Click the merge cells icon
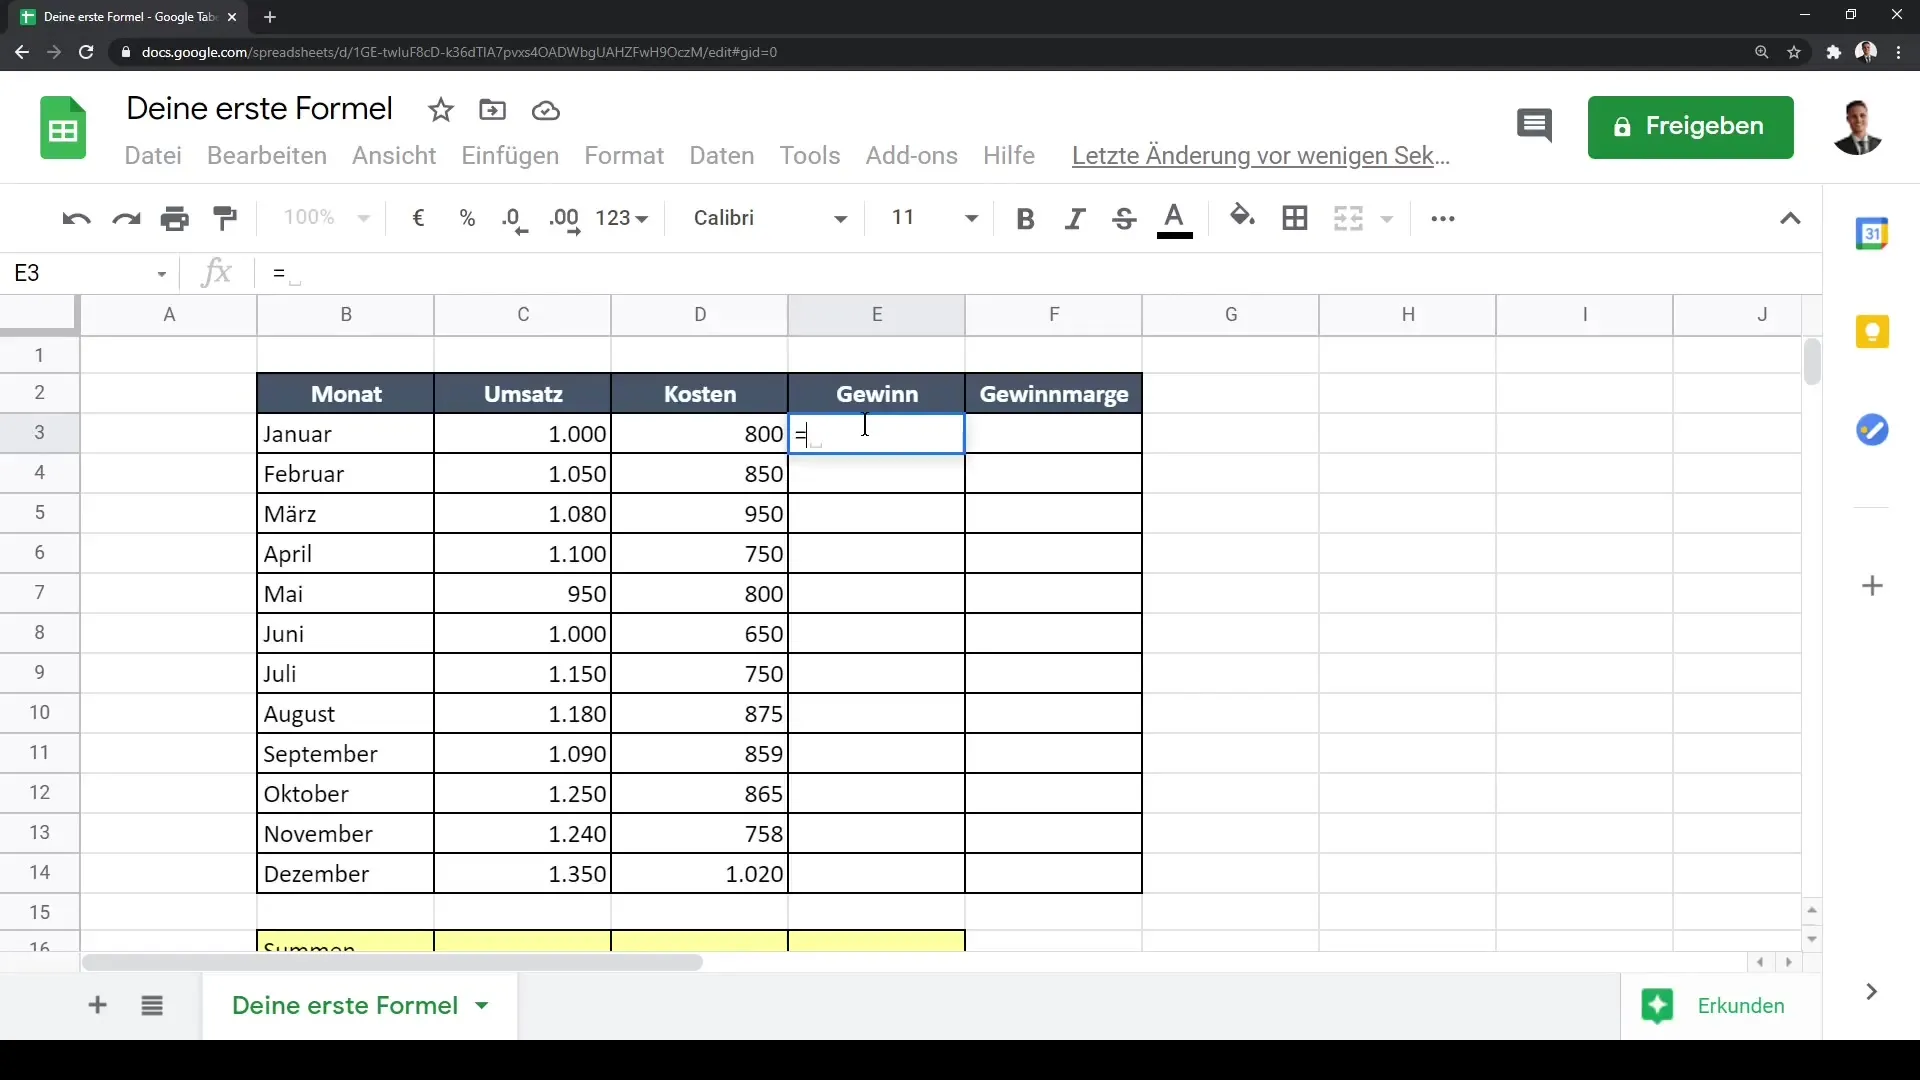This screenshot has width=1920, height=1080. tap(1348, 218)
